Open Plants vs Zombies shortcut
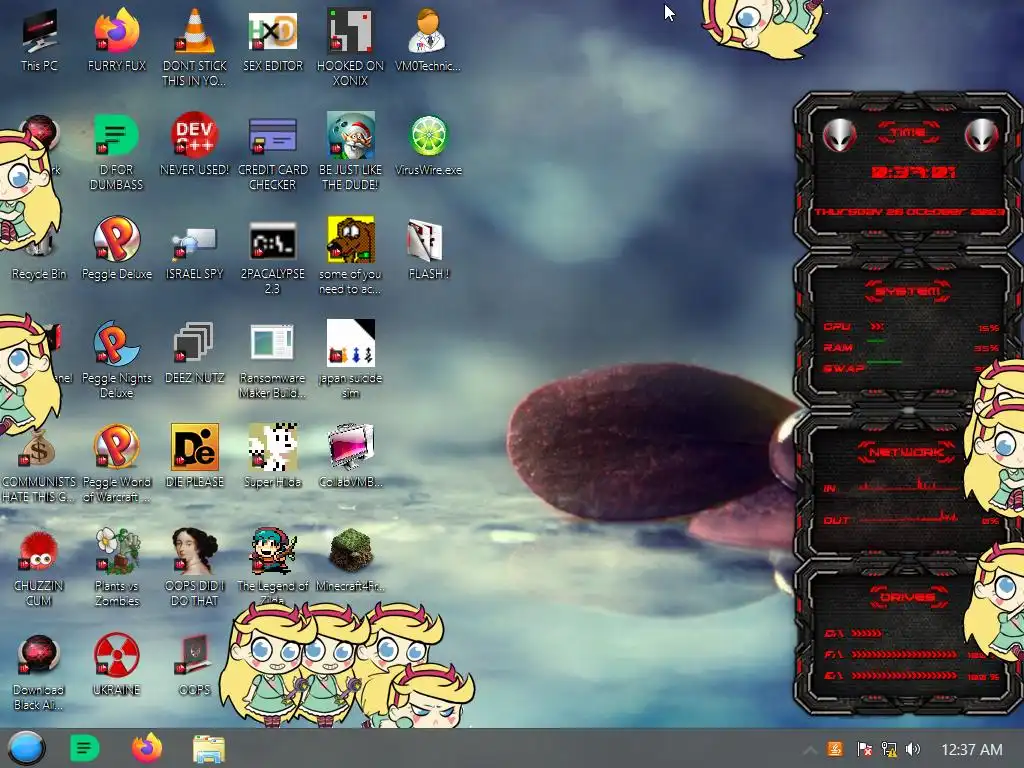 tap(116, 567)
